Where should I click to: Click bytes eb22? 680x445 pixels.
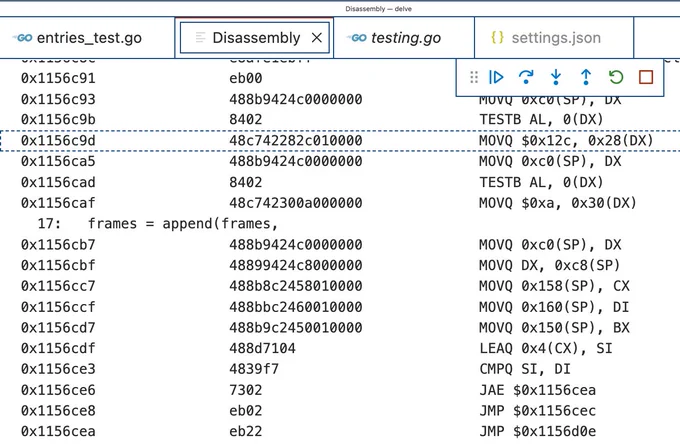tap(245, 431)
